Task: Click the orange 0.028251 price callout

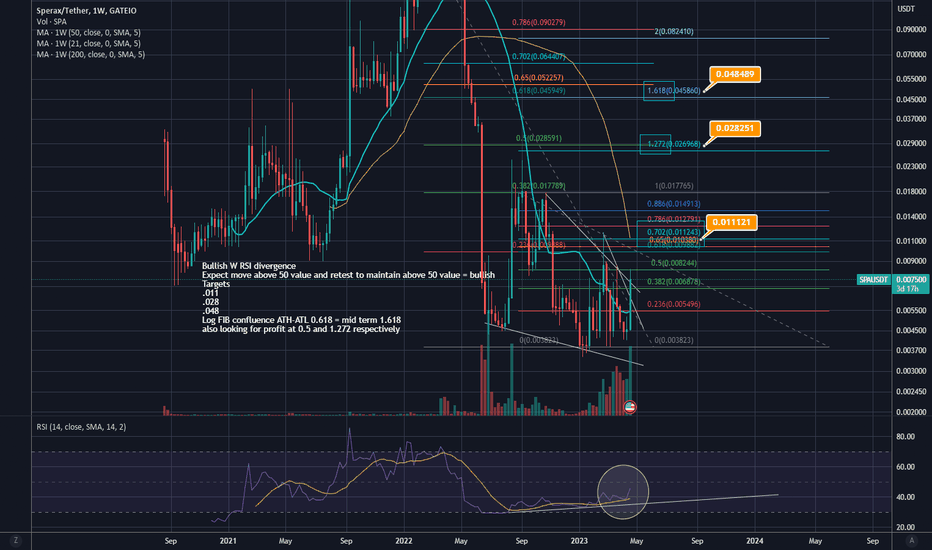Action: coord(735,128)
